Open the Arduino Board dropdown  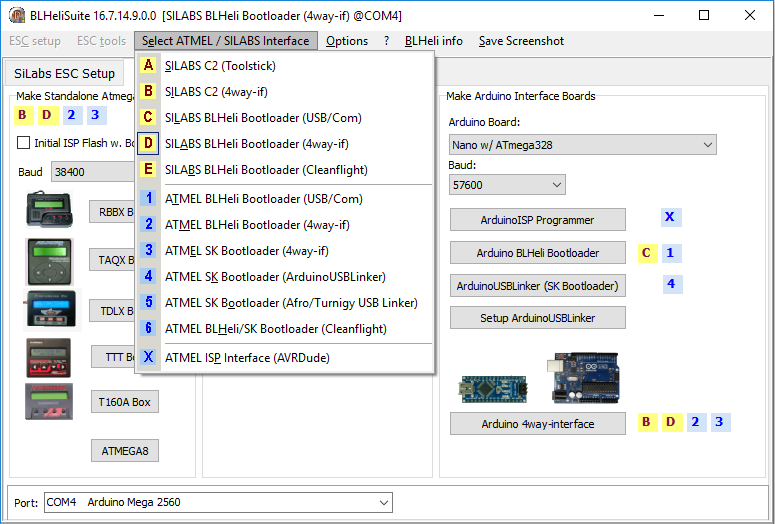click(x=583, y=145)
